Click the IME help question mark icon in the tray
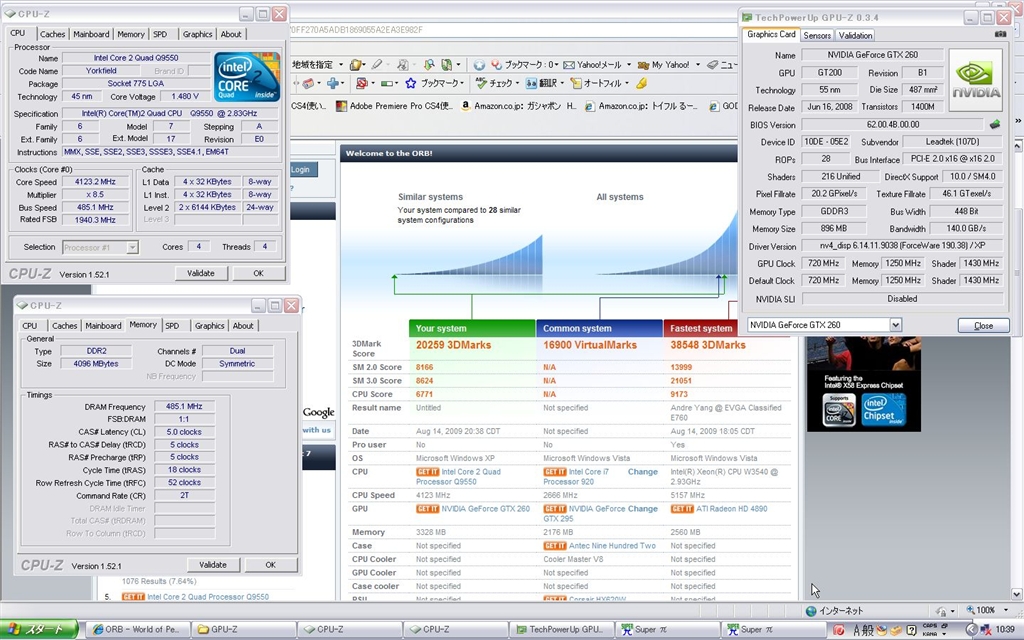 coord(911,630)
